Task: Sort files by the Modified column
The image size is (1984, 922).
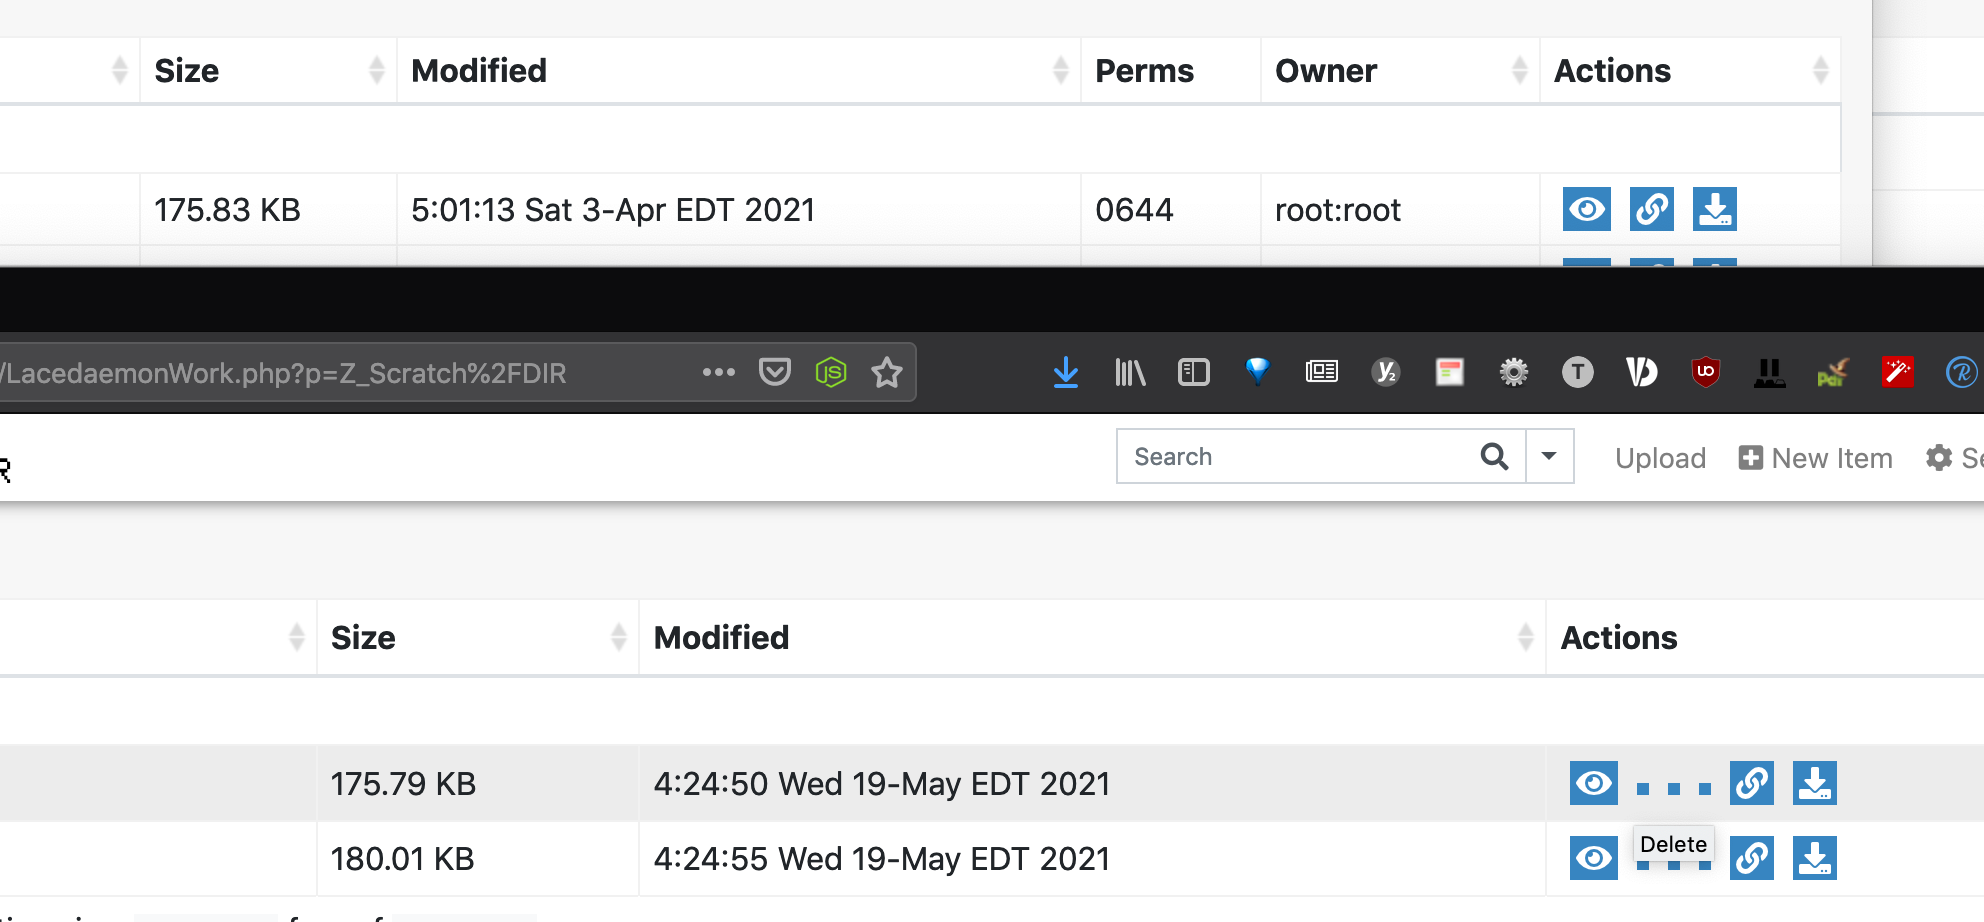Action: pos(720,637)
